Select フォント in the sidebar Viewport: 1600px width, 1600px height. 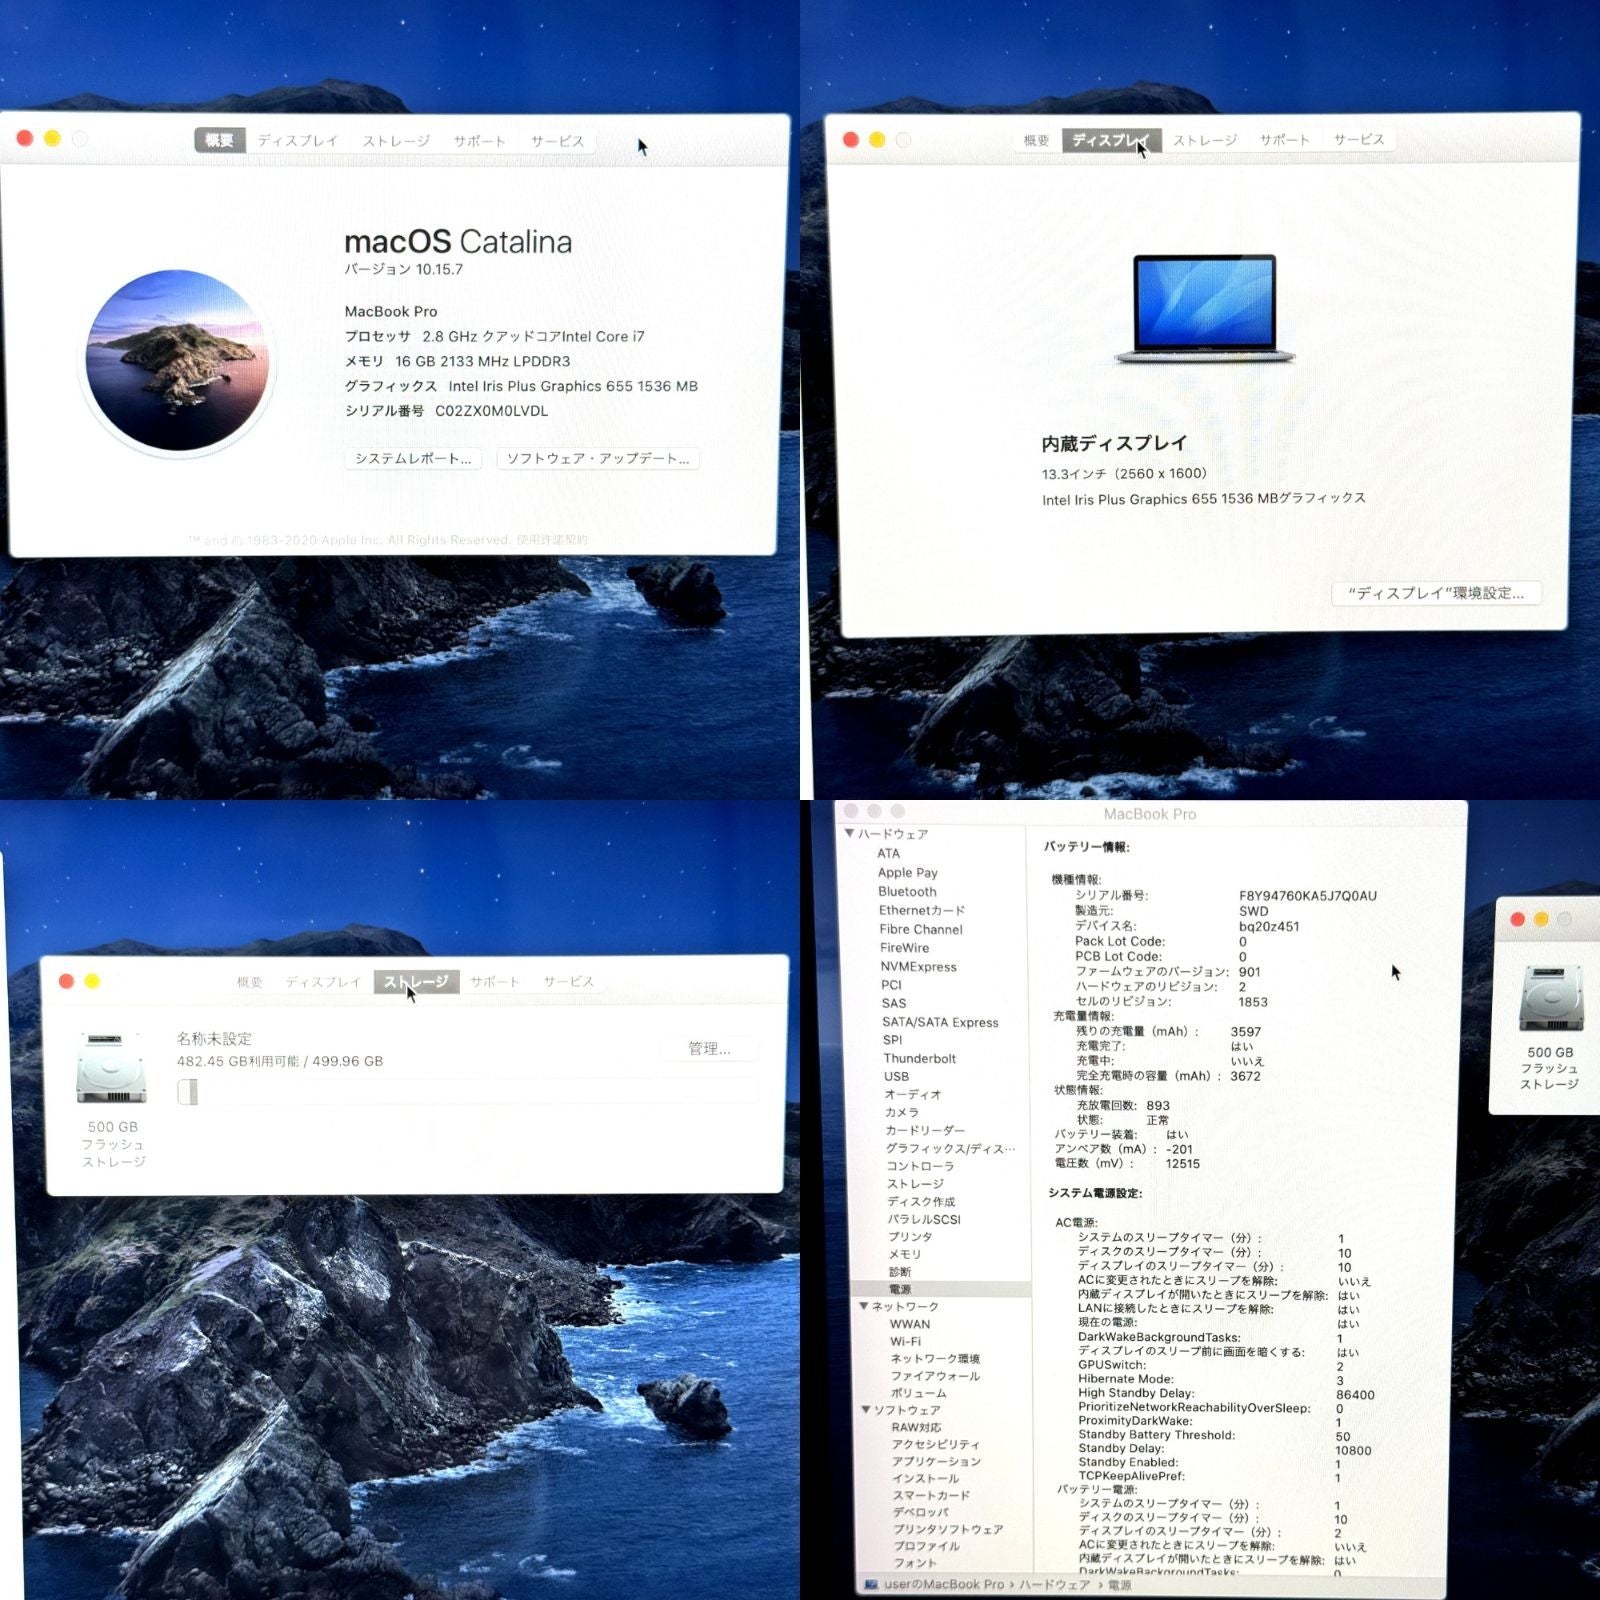915,1563
